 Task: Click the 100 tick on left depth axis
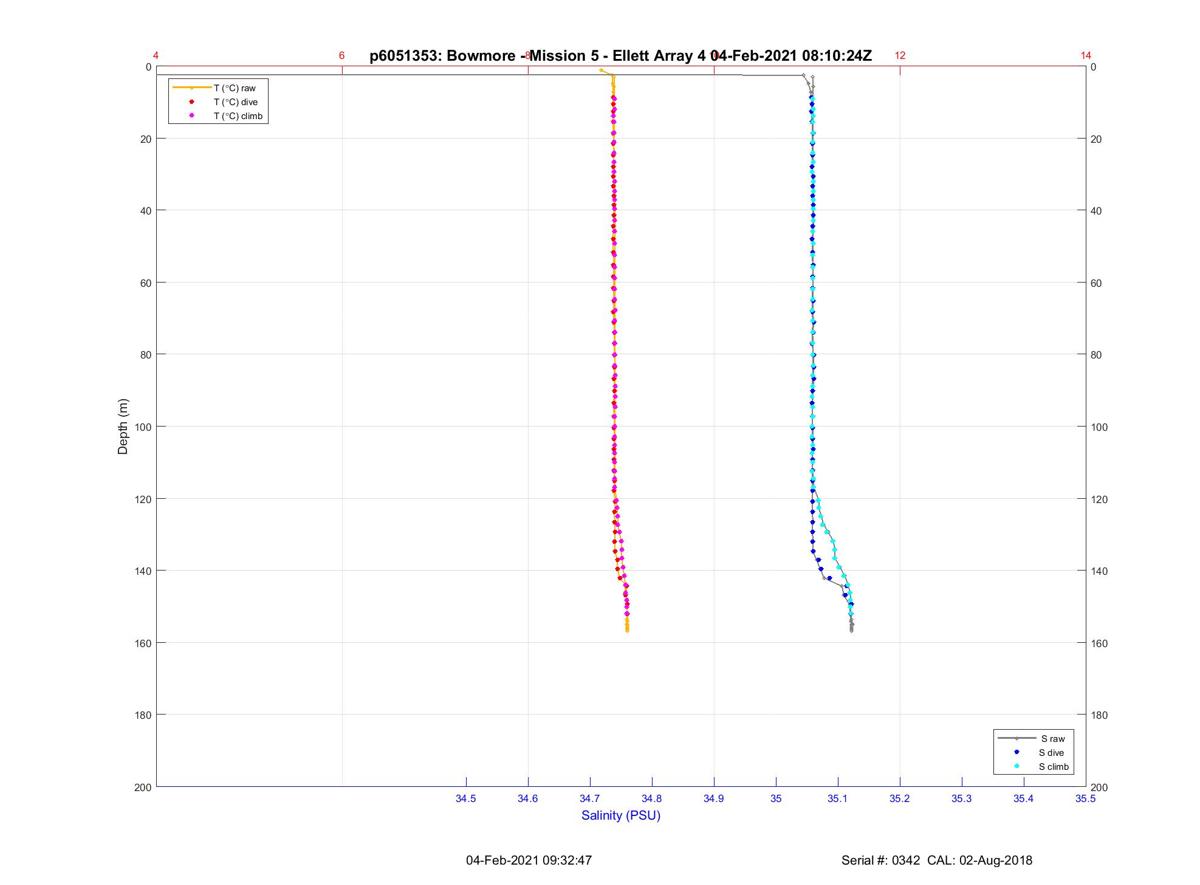coord(142,427)
